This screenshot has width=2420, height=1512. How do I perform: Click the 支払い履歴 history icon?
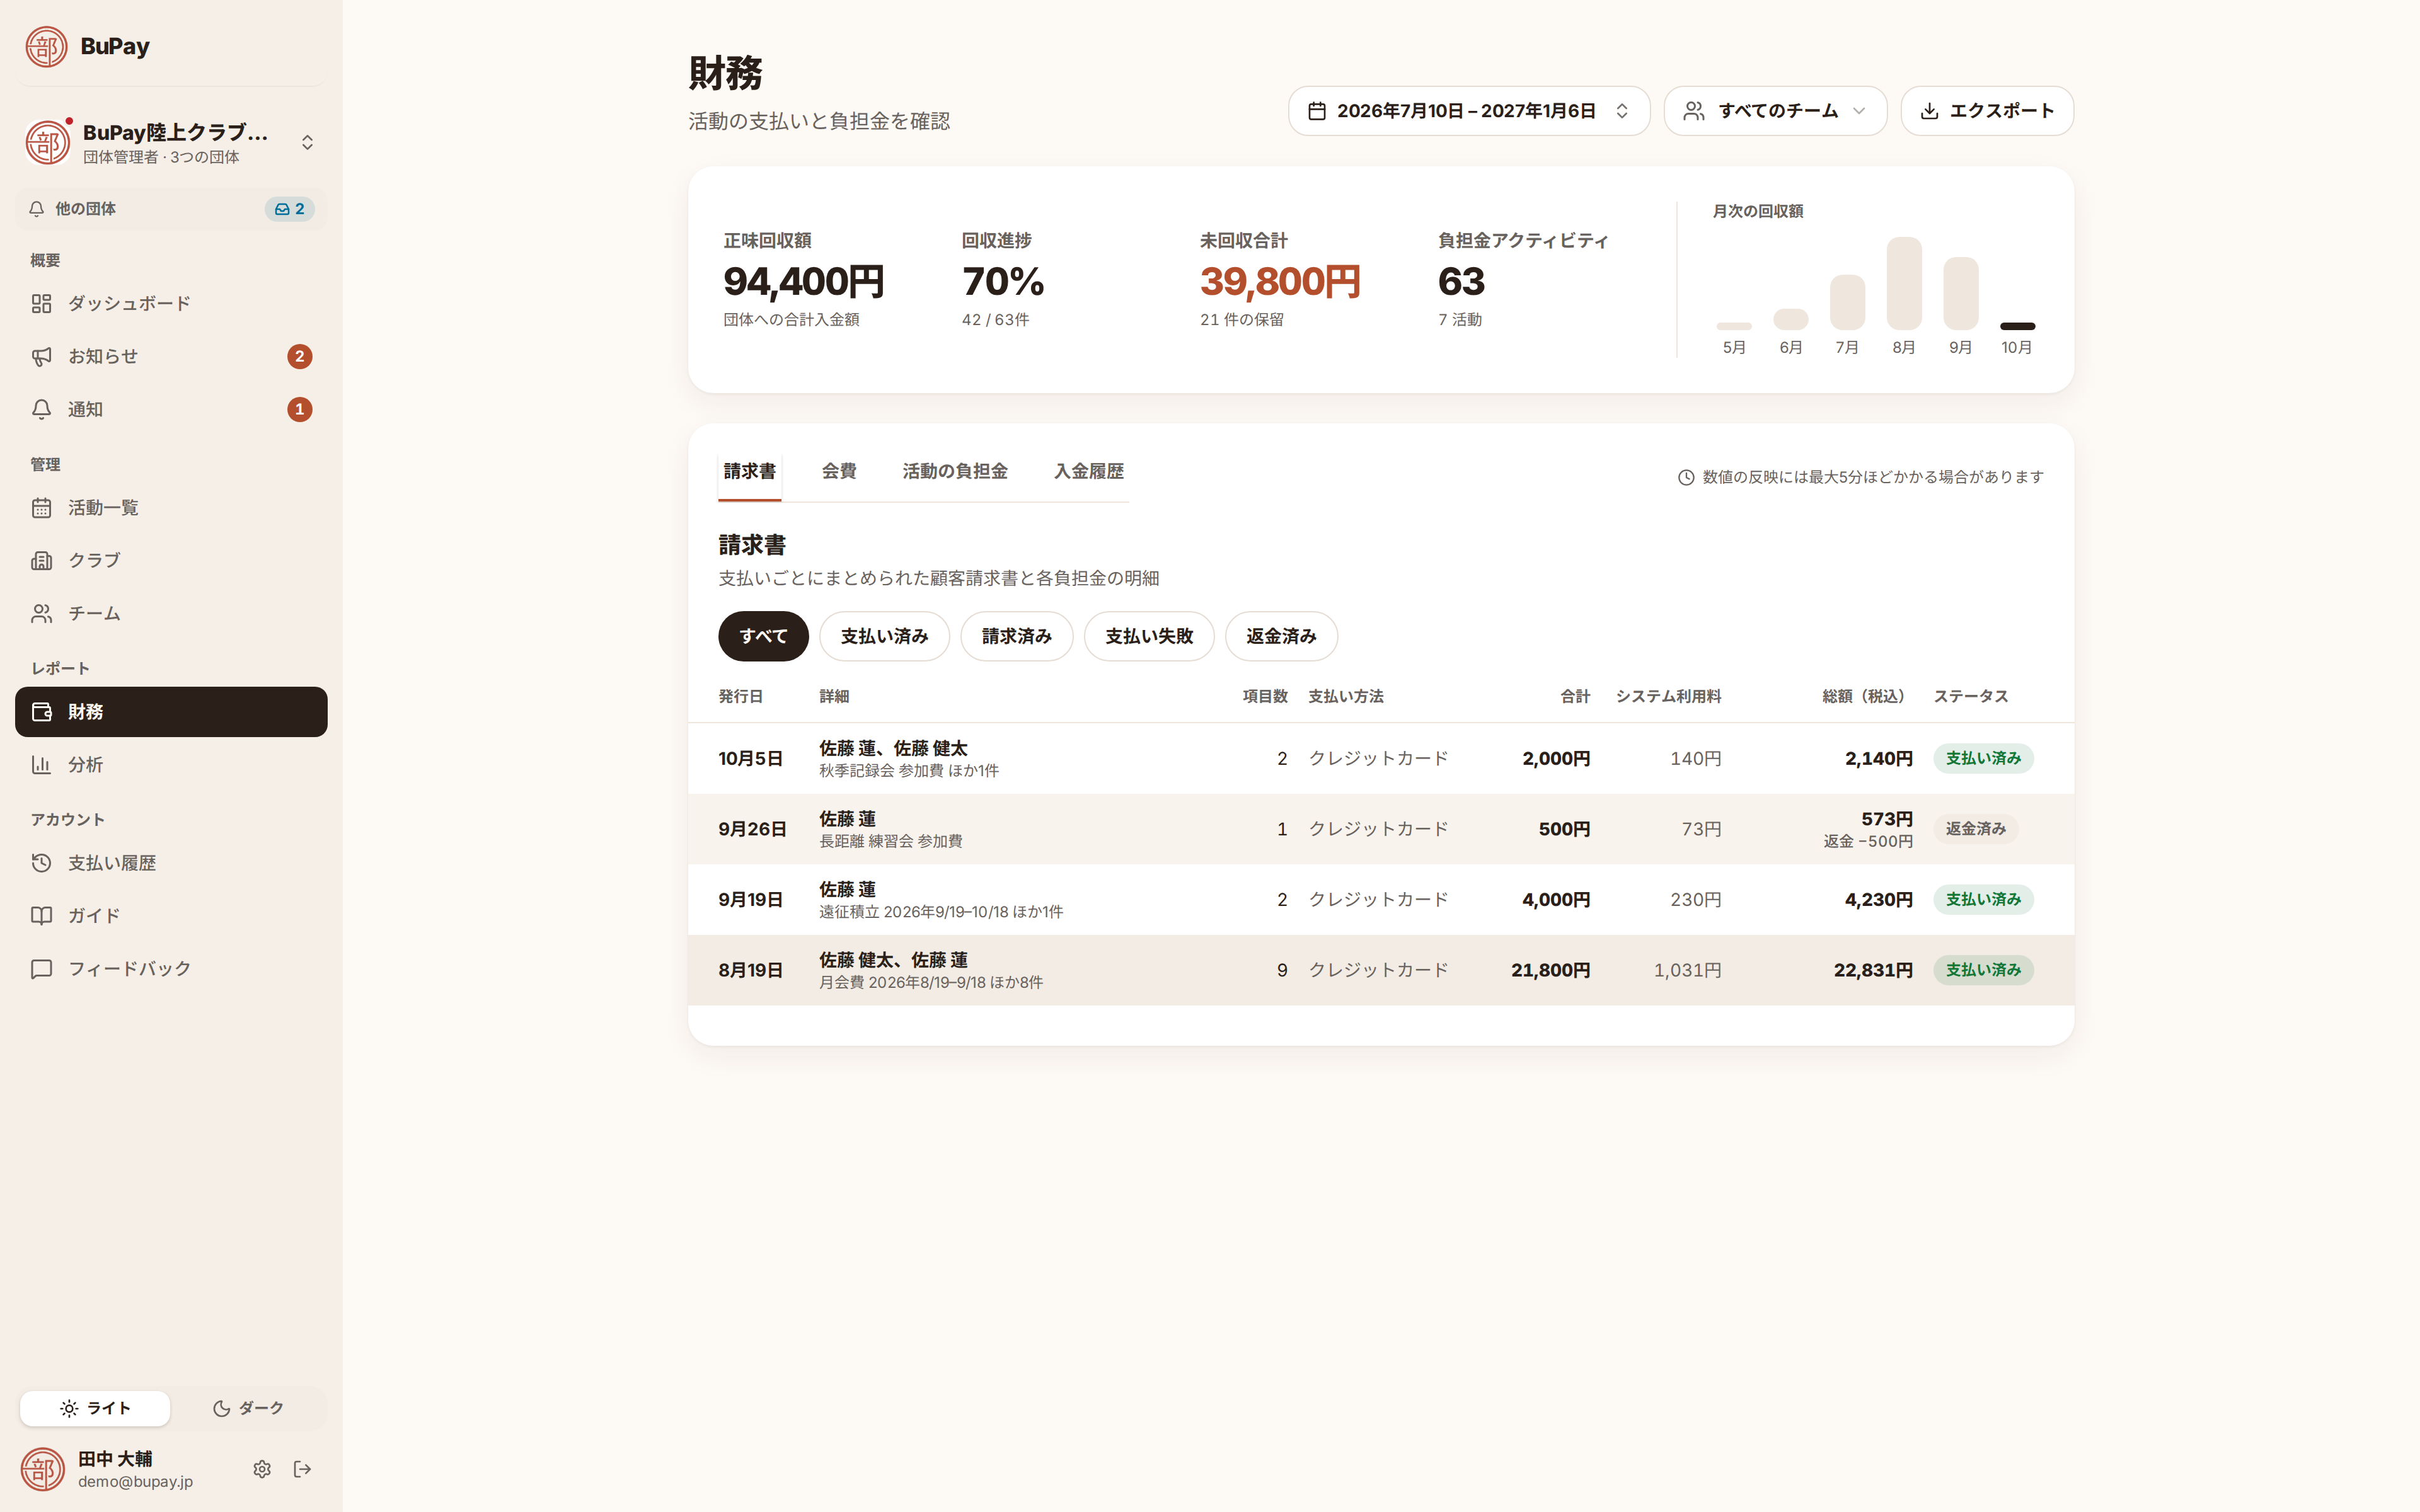tap(41, 863)
